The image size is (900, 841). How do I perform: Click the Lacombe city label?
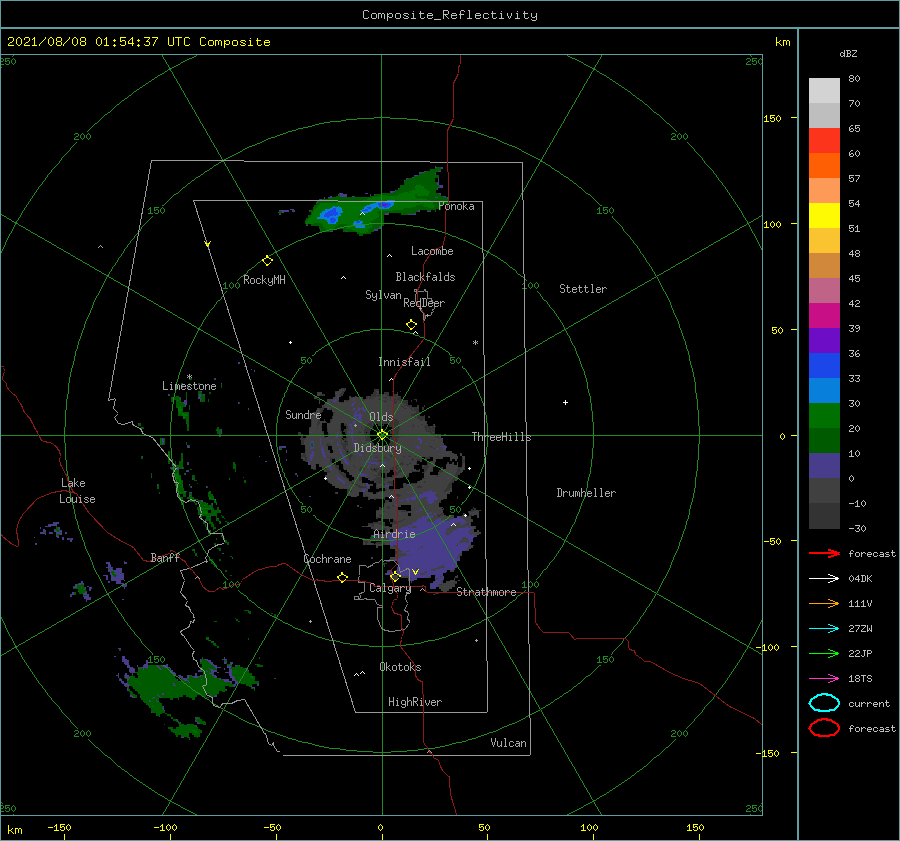[x=432, y=251]
